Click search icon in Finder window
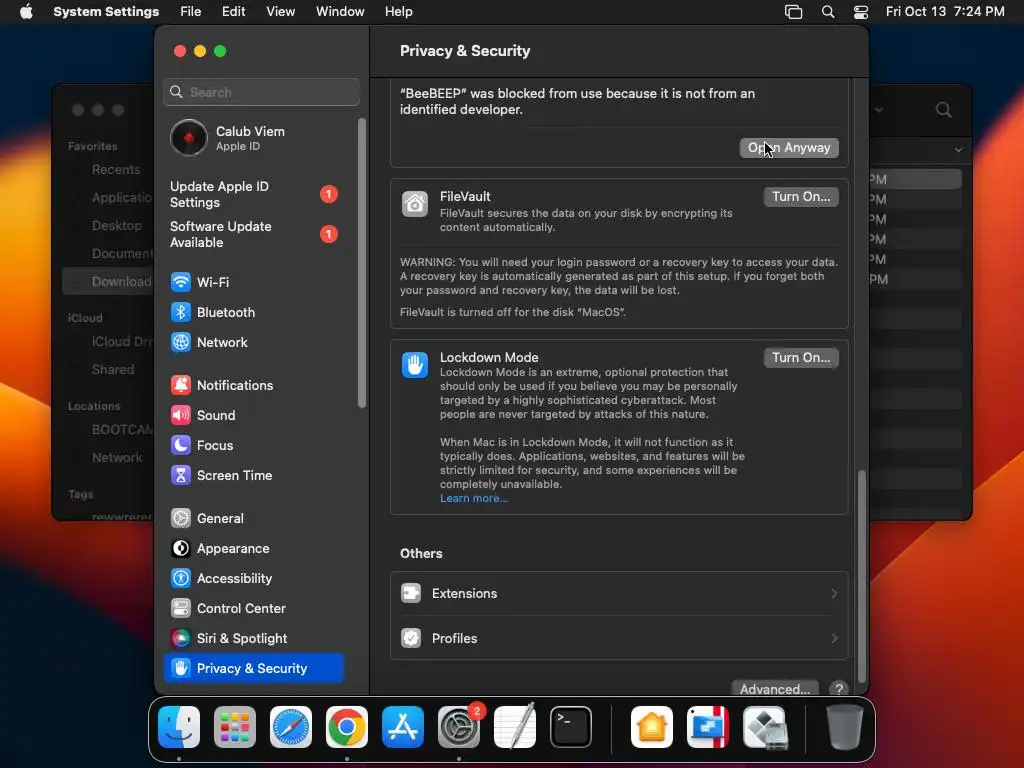1024x768 pixels. tap(943, 110)
